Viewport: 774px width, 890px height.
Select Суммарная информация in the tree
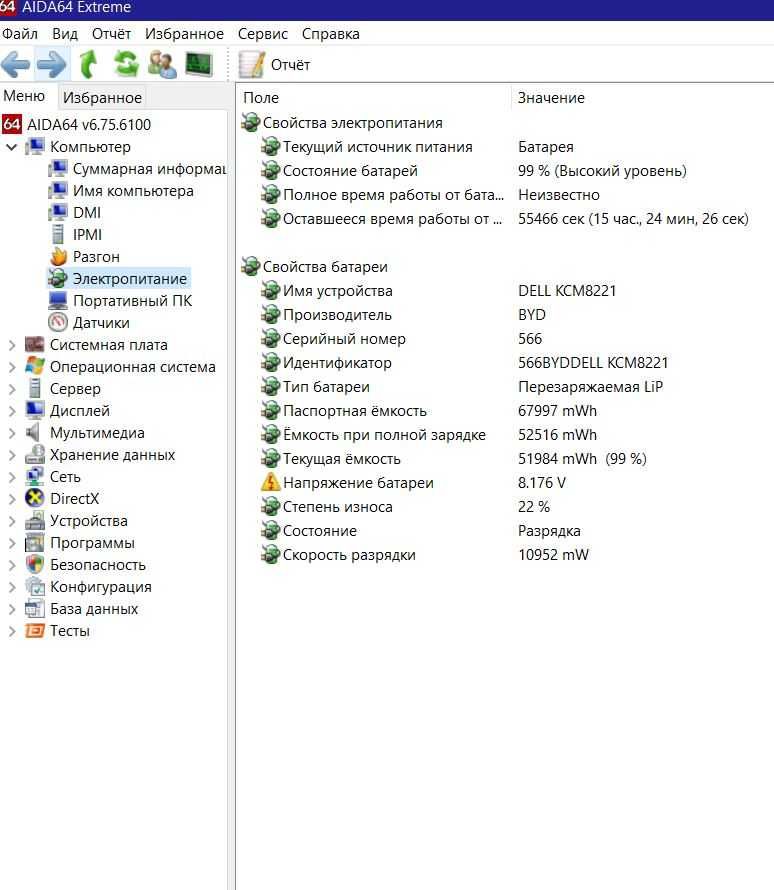coord(149,169)
